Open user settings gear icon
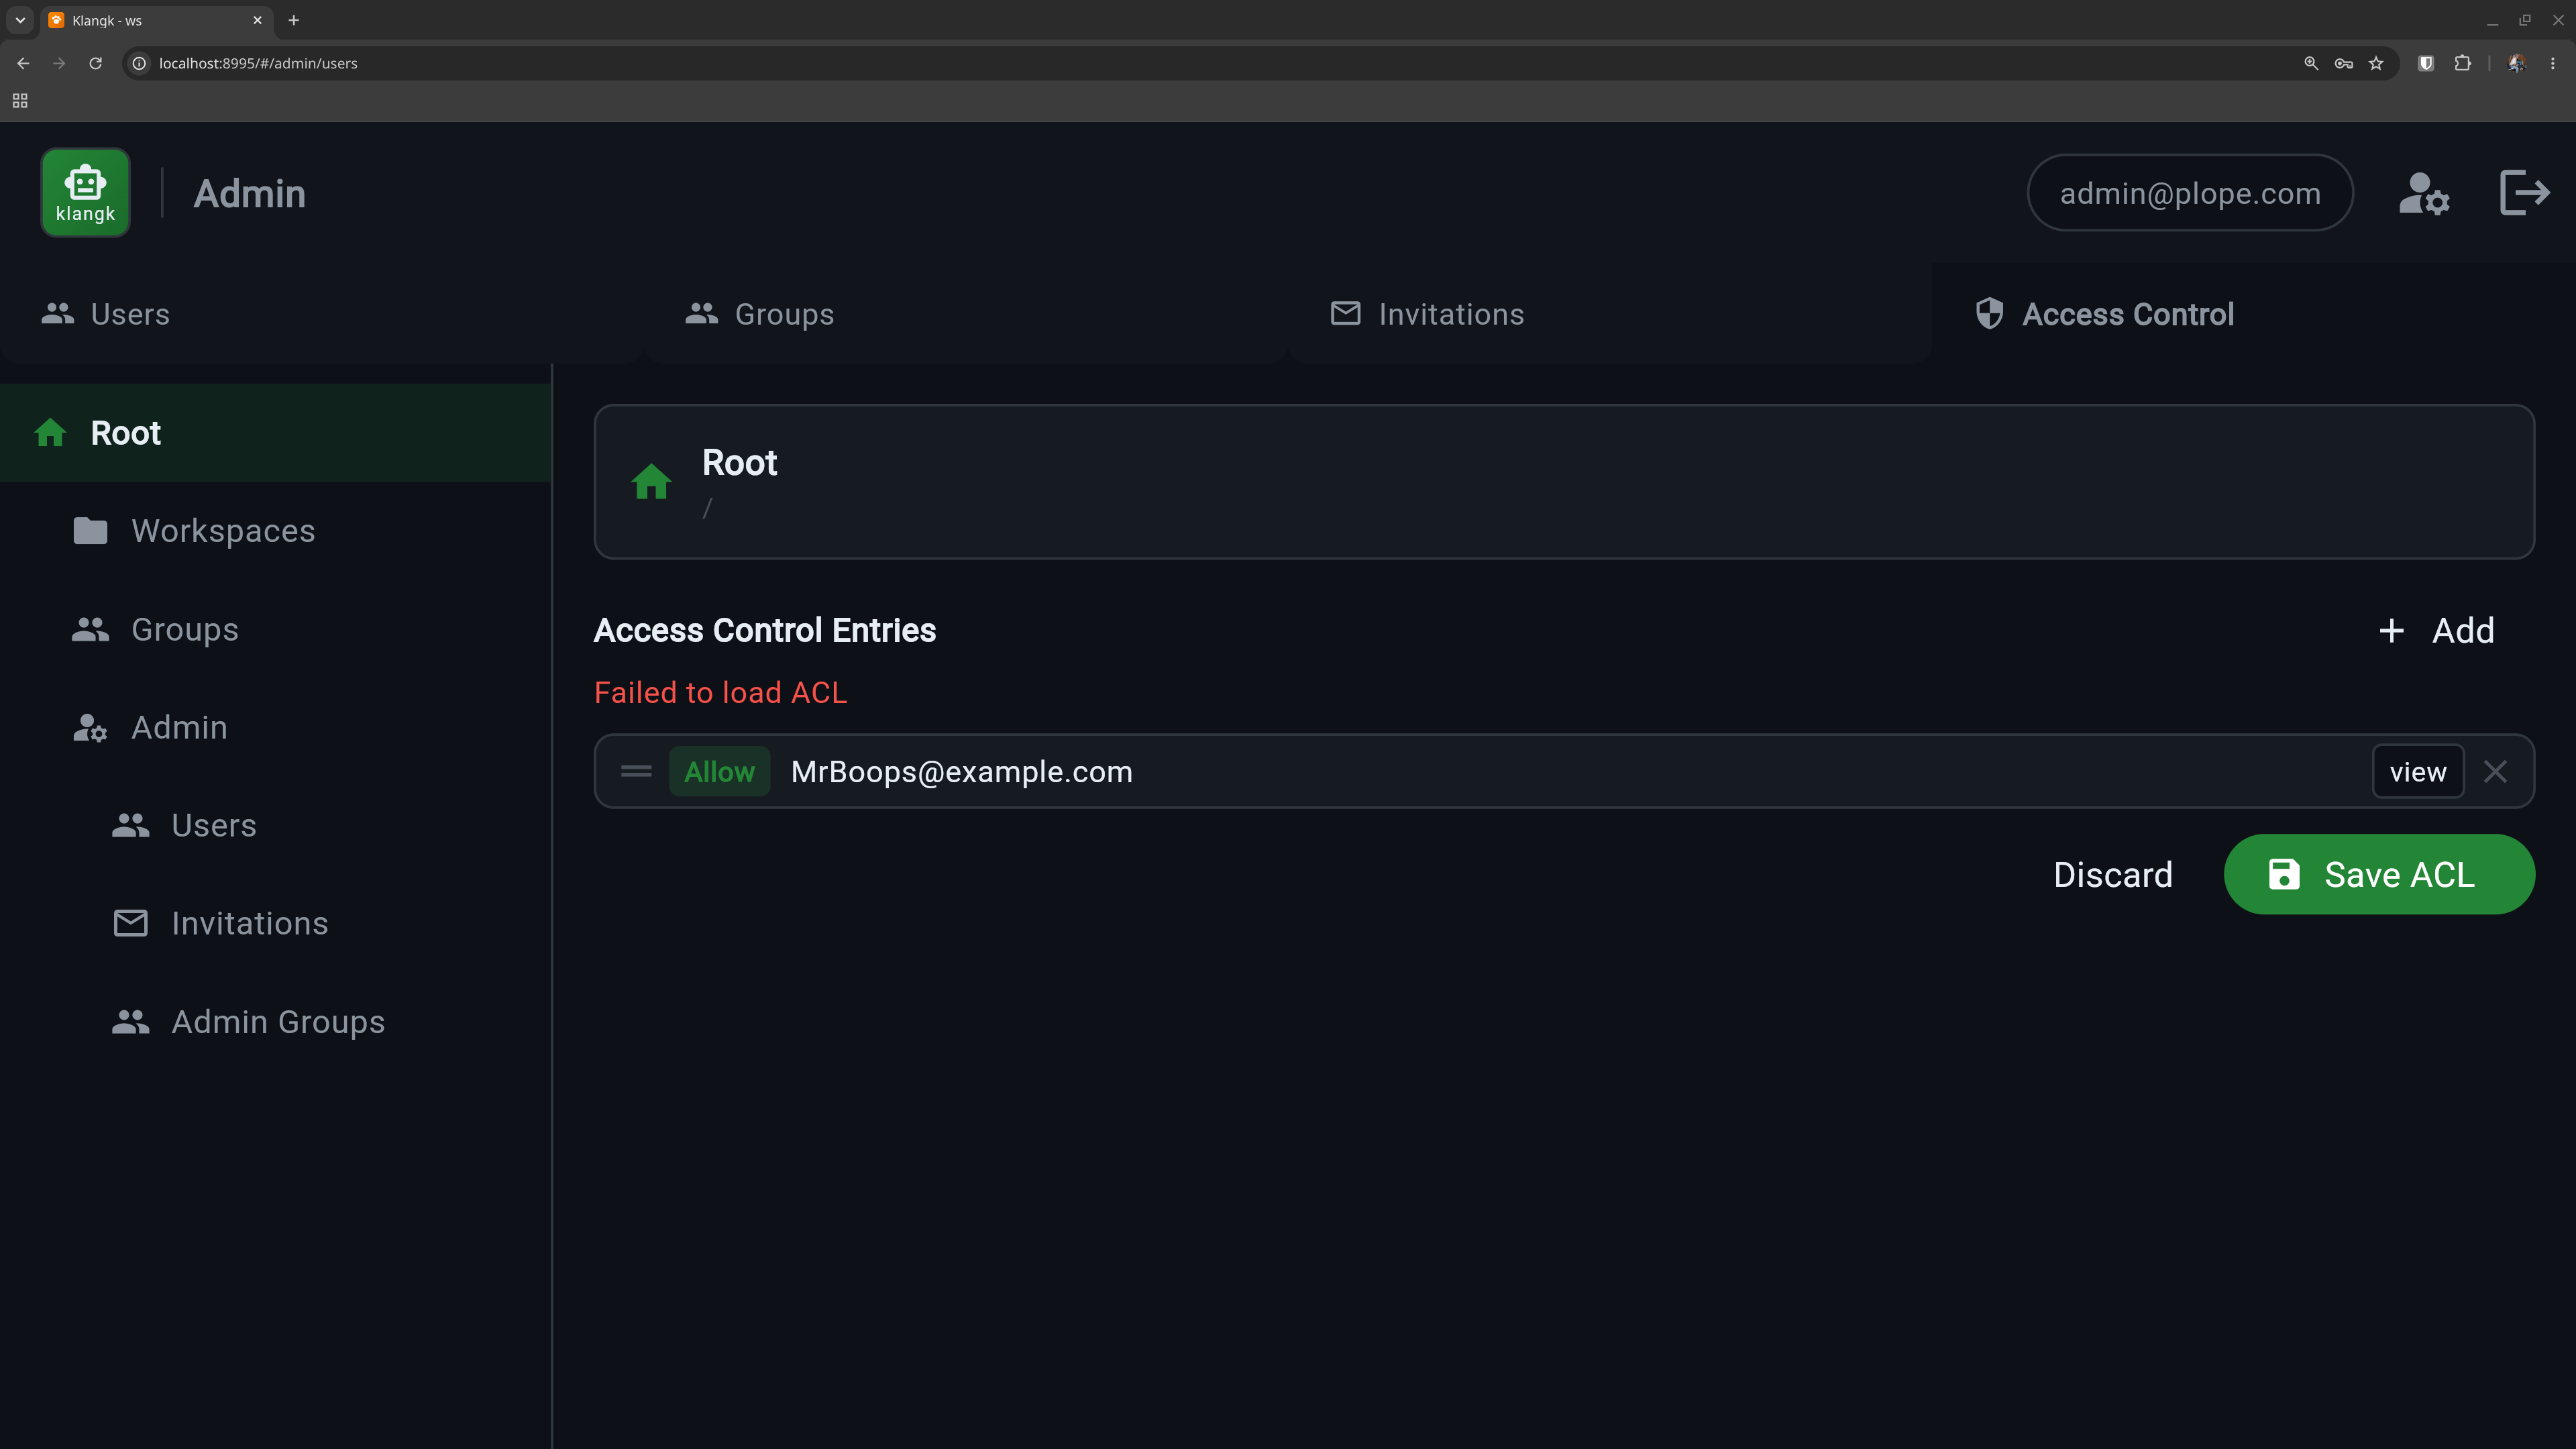Viewport: 2576px width, 1449px height. [2424, 193]
